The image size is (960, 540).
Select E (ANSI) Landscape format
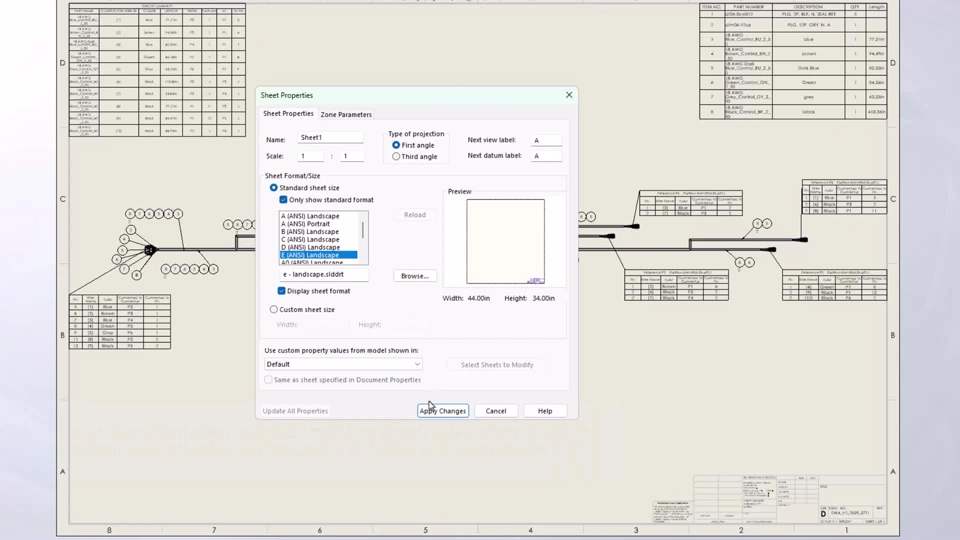click(319, 255)
